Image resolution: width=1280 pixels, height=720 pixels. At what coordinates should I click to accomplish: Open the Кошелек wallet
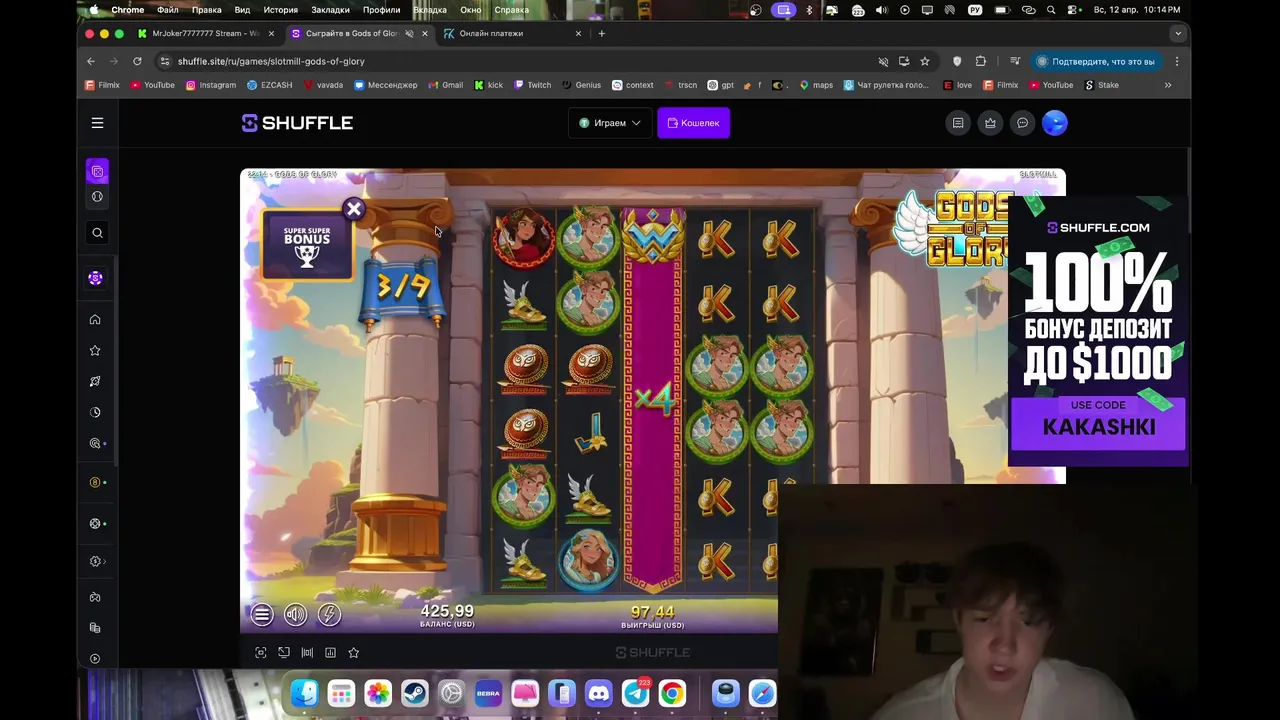tap(693, 123)
